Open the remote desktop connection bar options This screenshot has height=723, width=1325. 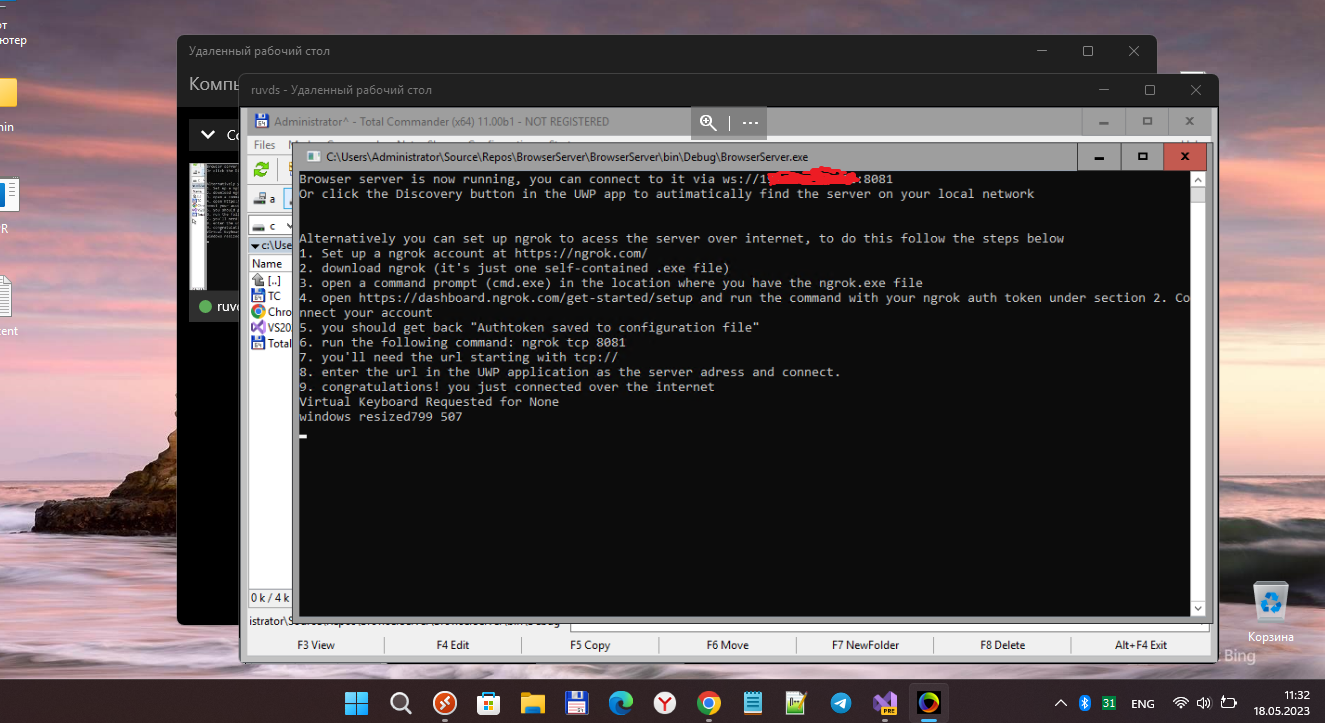[751, 123]
